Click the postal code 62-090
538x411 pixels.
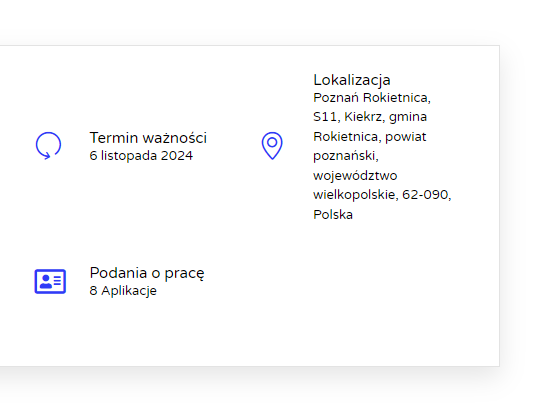click(426, 195)
